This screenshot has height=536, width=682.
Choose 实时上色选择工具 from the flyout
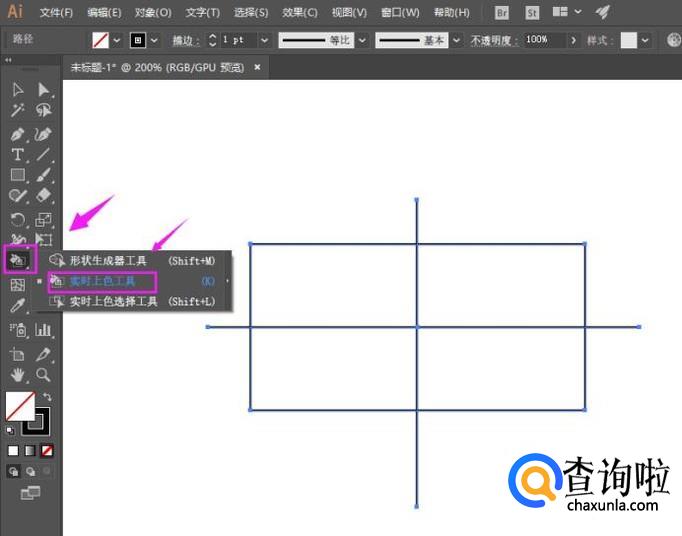(132, 301)
